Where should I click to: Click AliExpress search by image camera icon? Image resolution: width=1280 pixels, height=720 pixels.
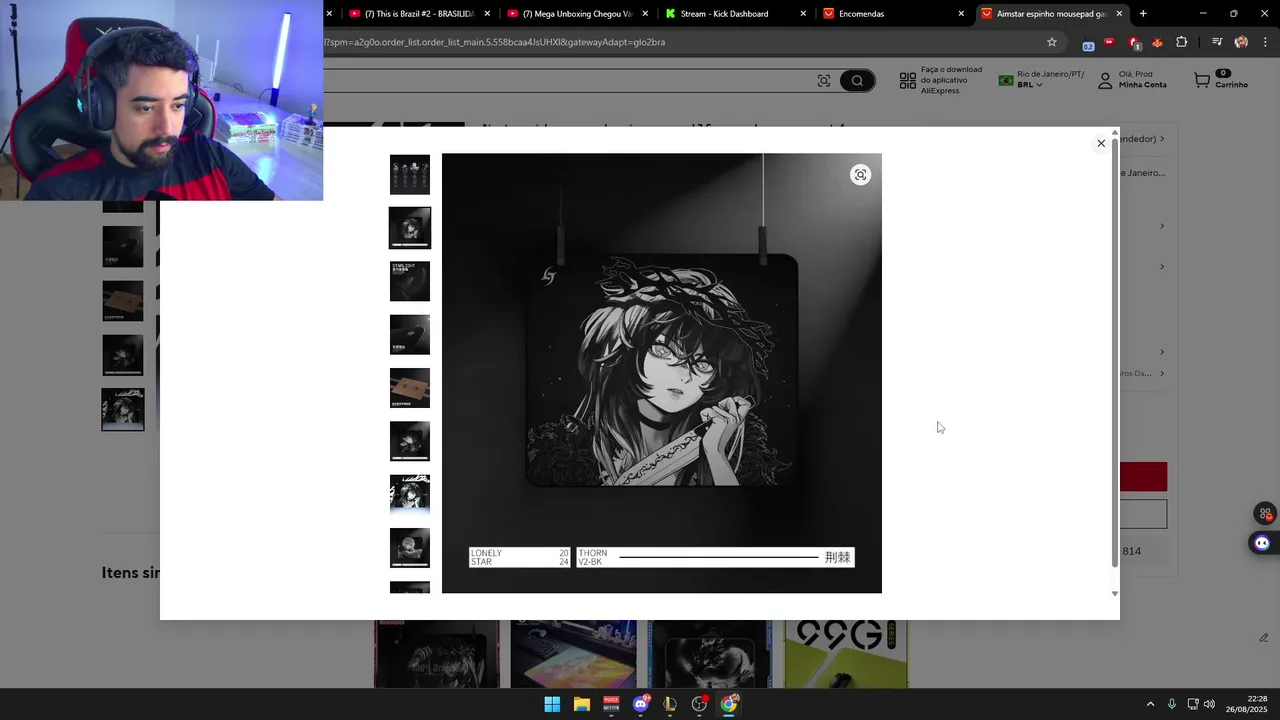point(824,81)
